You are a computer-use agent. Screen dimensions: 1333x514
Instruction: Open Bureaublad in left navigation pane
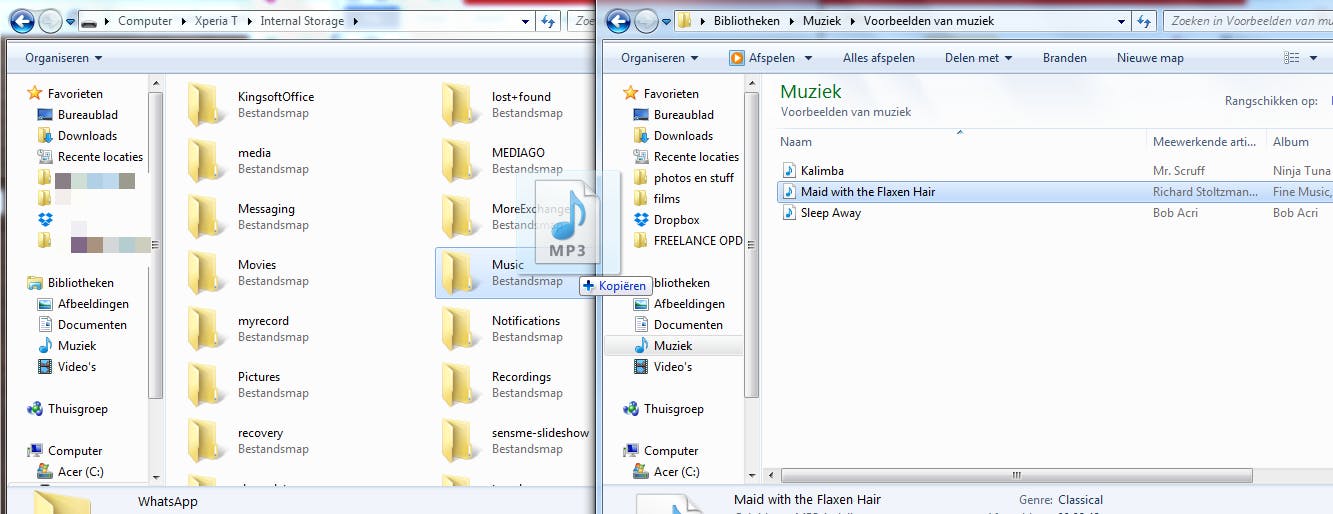point(78,114)
